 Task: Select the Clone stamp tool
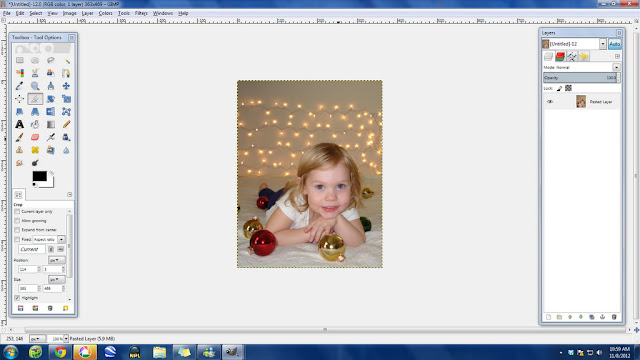pos(20,150)
